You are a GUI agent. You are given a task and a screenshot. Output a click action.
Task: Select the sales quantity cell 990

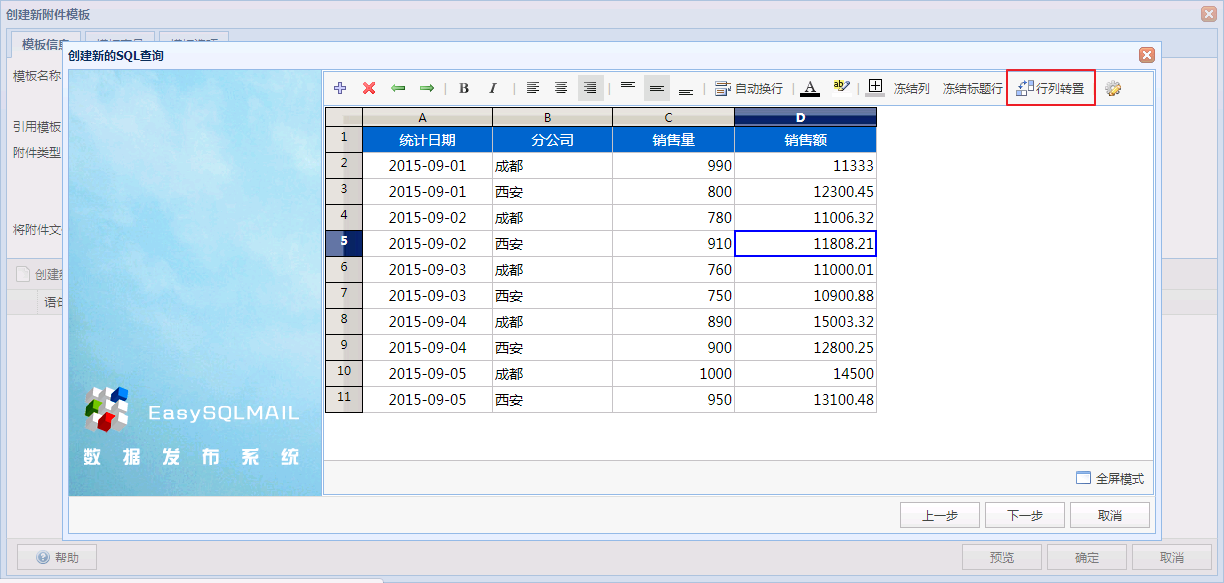tap(673, 166)
